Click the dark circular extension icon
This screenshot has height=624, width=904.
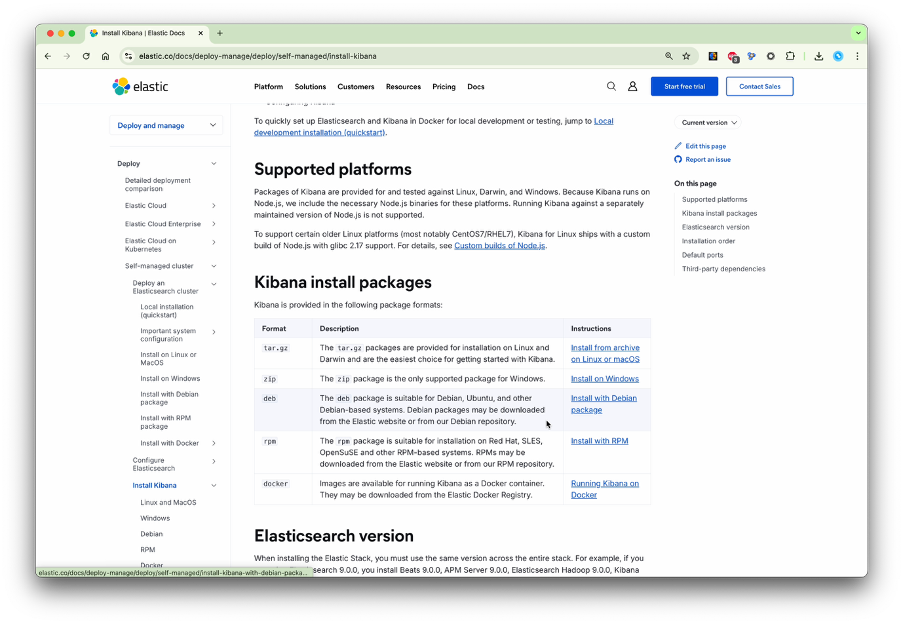[771, 57]
